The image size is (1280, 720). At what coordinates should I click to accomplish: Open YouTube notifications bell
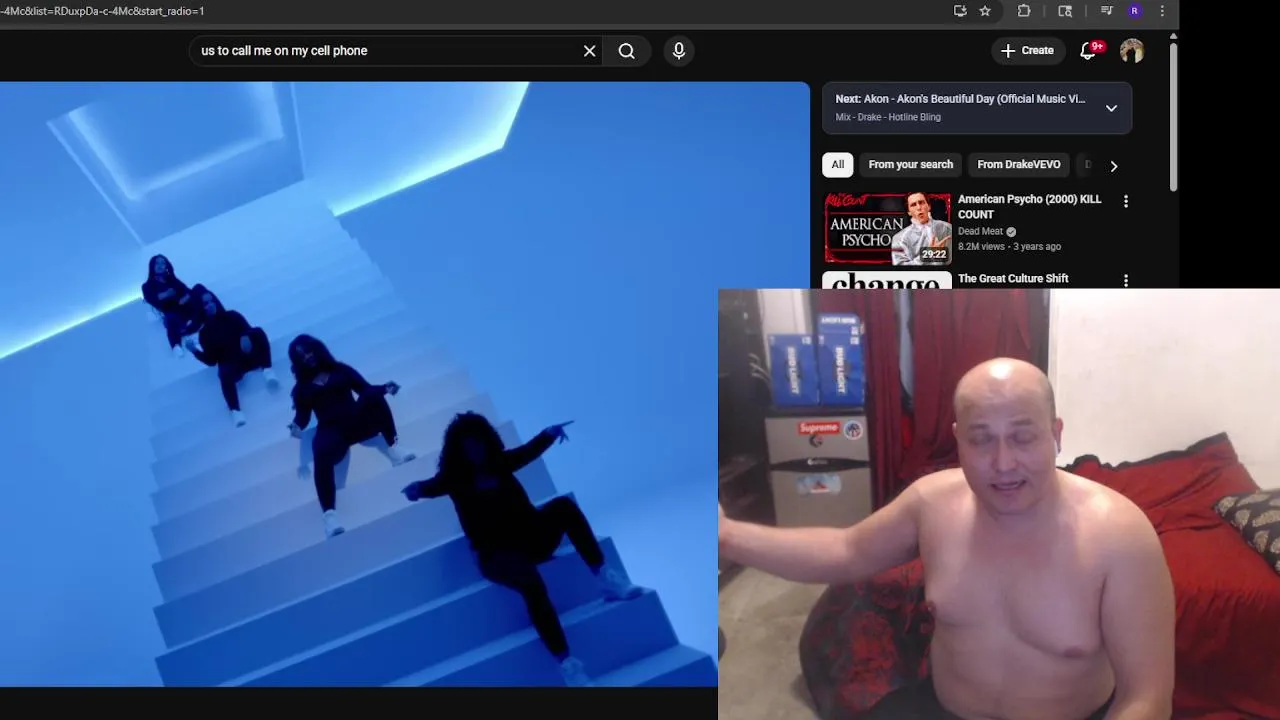coord(1088,51)
